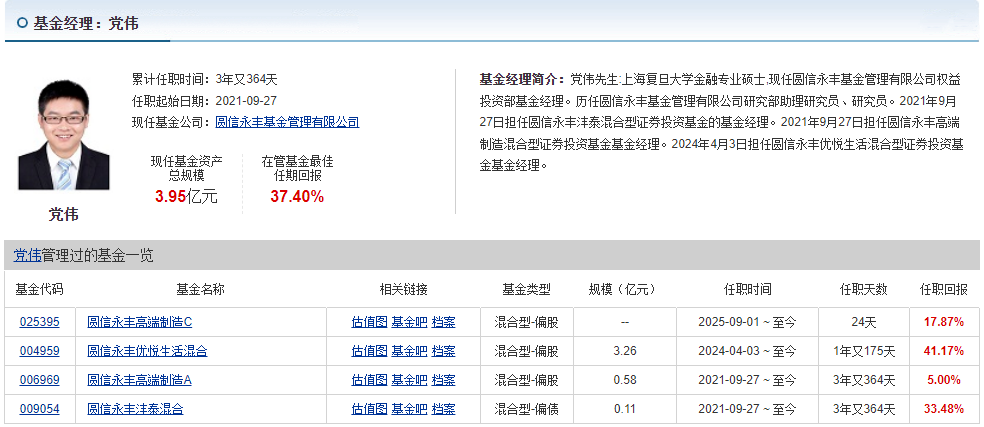Screen dimensions: 984x427
Task: Click the 基金代码 column header
Action: (x=40, y=289)
